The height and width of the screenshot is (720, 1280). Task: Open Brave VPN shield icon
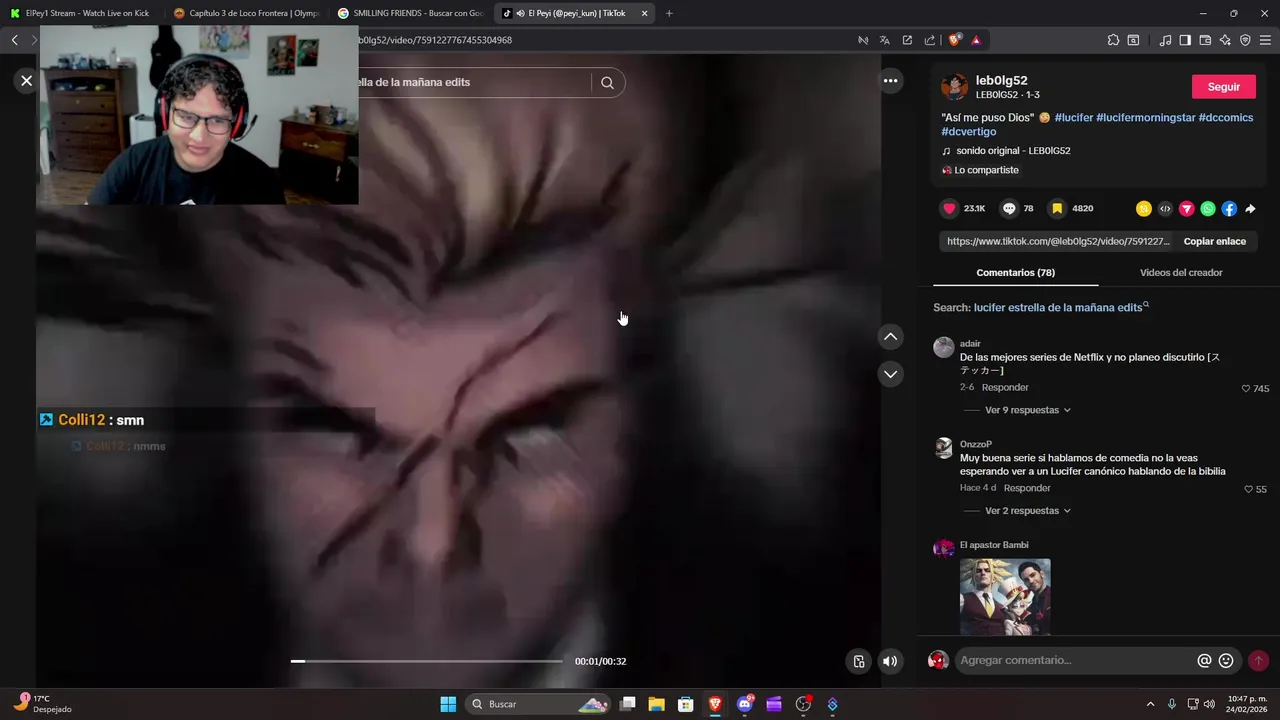[1245, 40]
